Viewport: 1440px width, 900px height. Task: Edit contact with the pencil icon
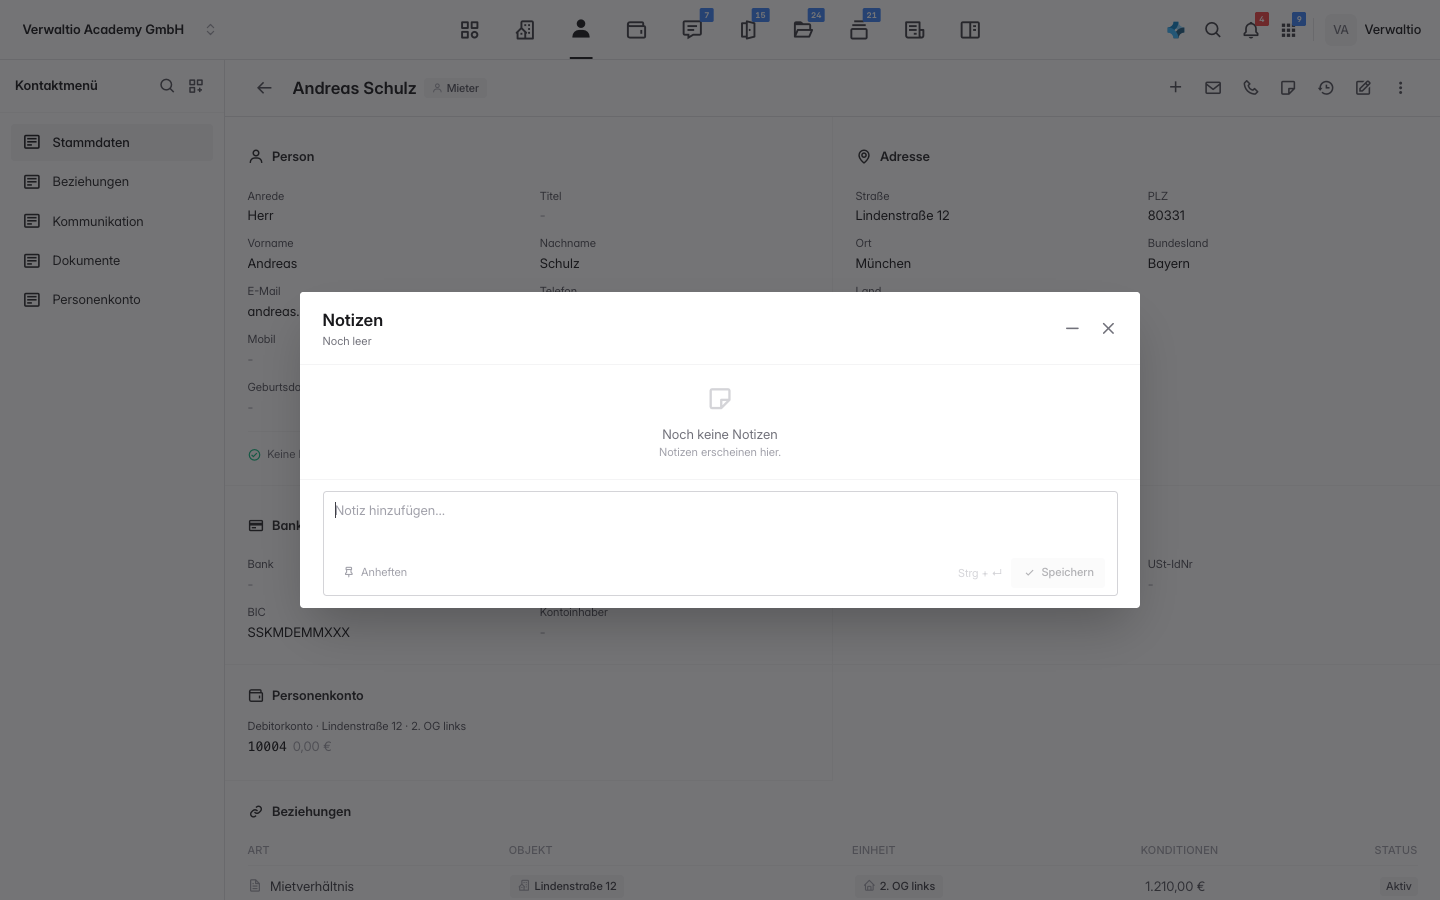[x=1363, y=88]
